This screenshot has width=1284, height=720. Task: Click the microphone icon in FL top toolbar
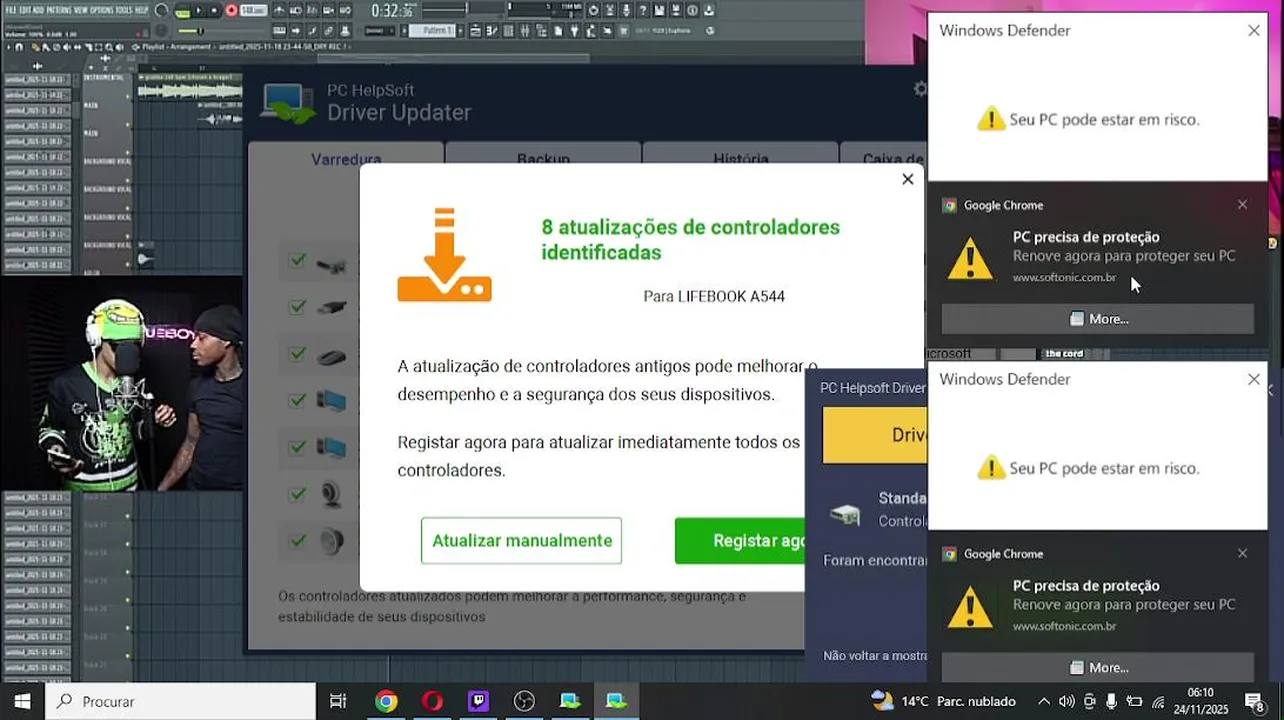tap(625, 10)
